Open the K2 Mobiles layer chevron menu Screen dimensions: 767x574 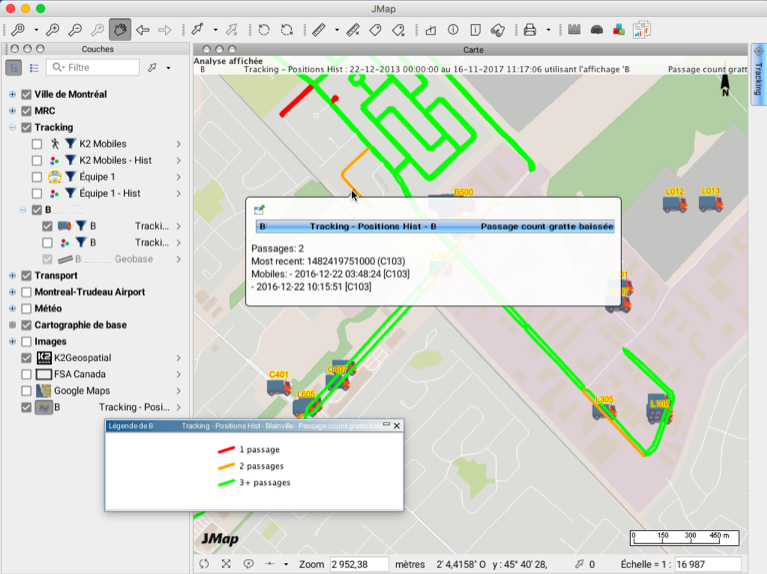click(179, 144)
